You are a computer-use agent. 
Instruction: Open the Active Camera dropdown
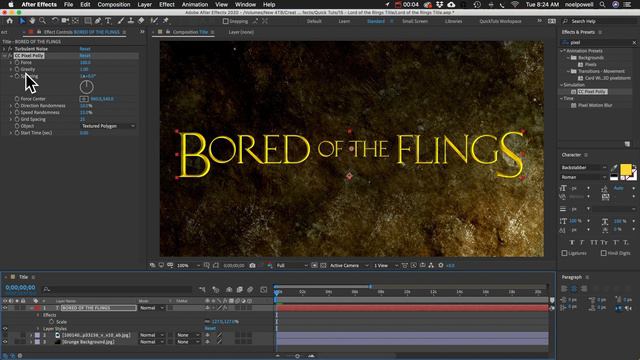(349, 265)
